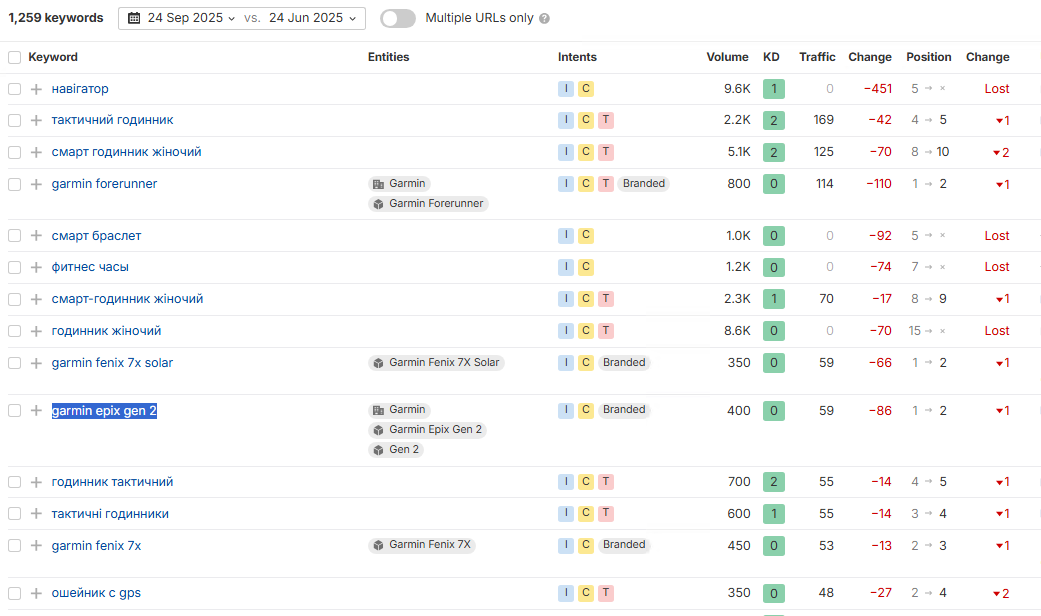1041x616 pixels.
Task: Click the Intents column header
Action: coord(577,57)
